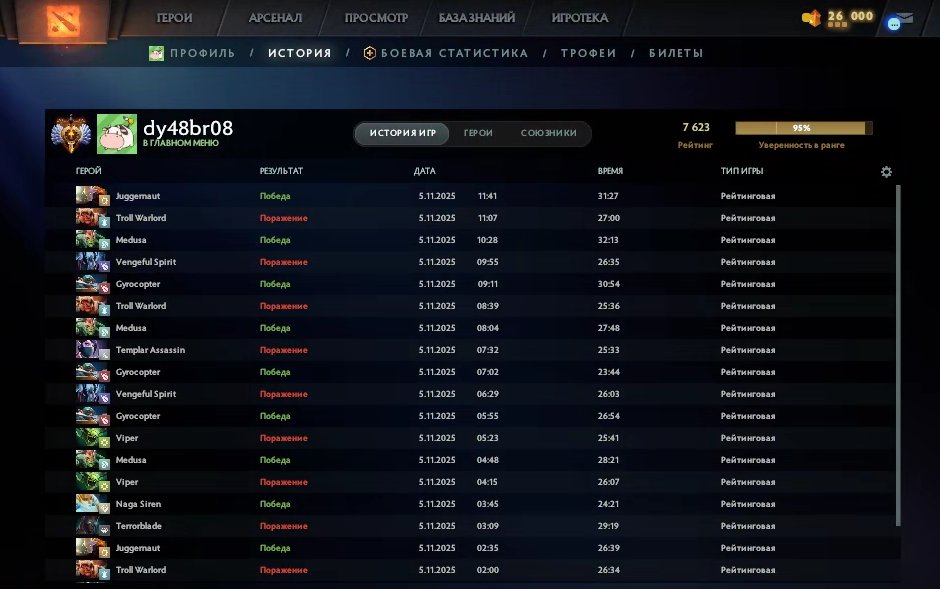Click the match list vertical scrollbar
This screenshot has height=589, width=940.
click(898, 350)
